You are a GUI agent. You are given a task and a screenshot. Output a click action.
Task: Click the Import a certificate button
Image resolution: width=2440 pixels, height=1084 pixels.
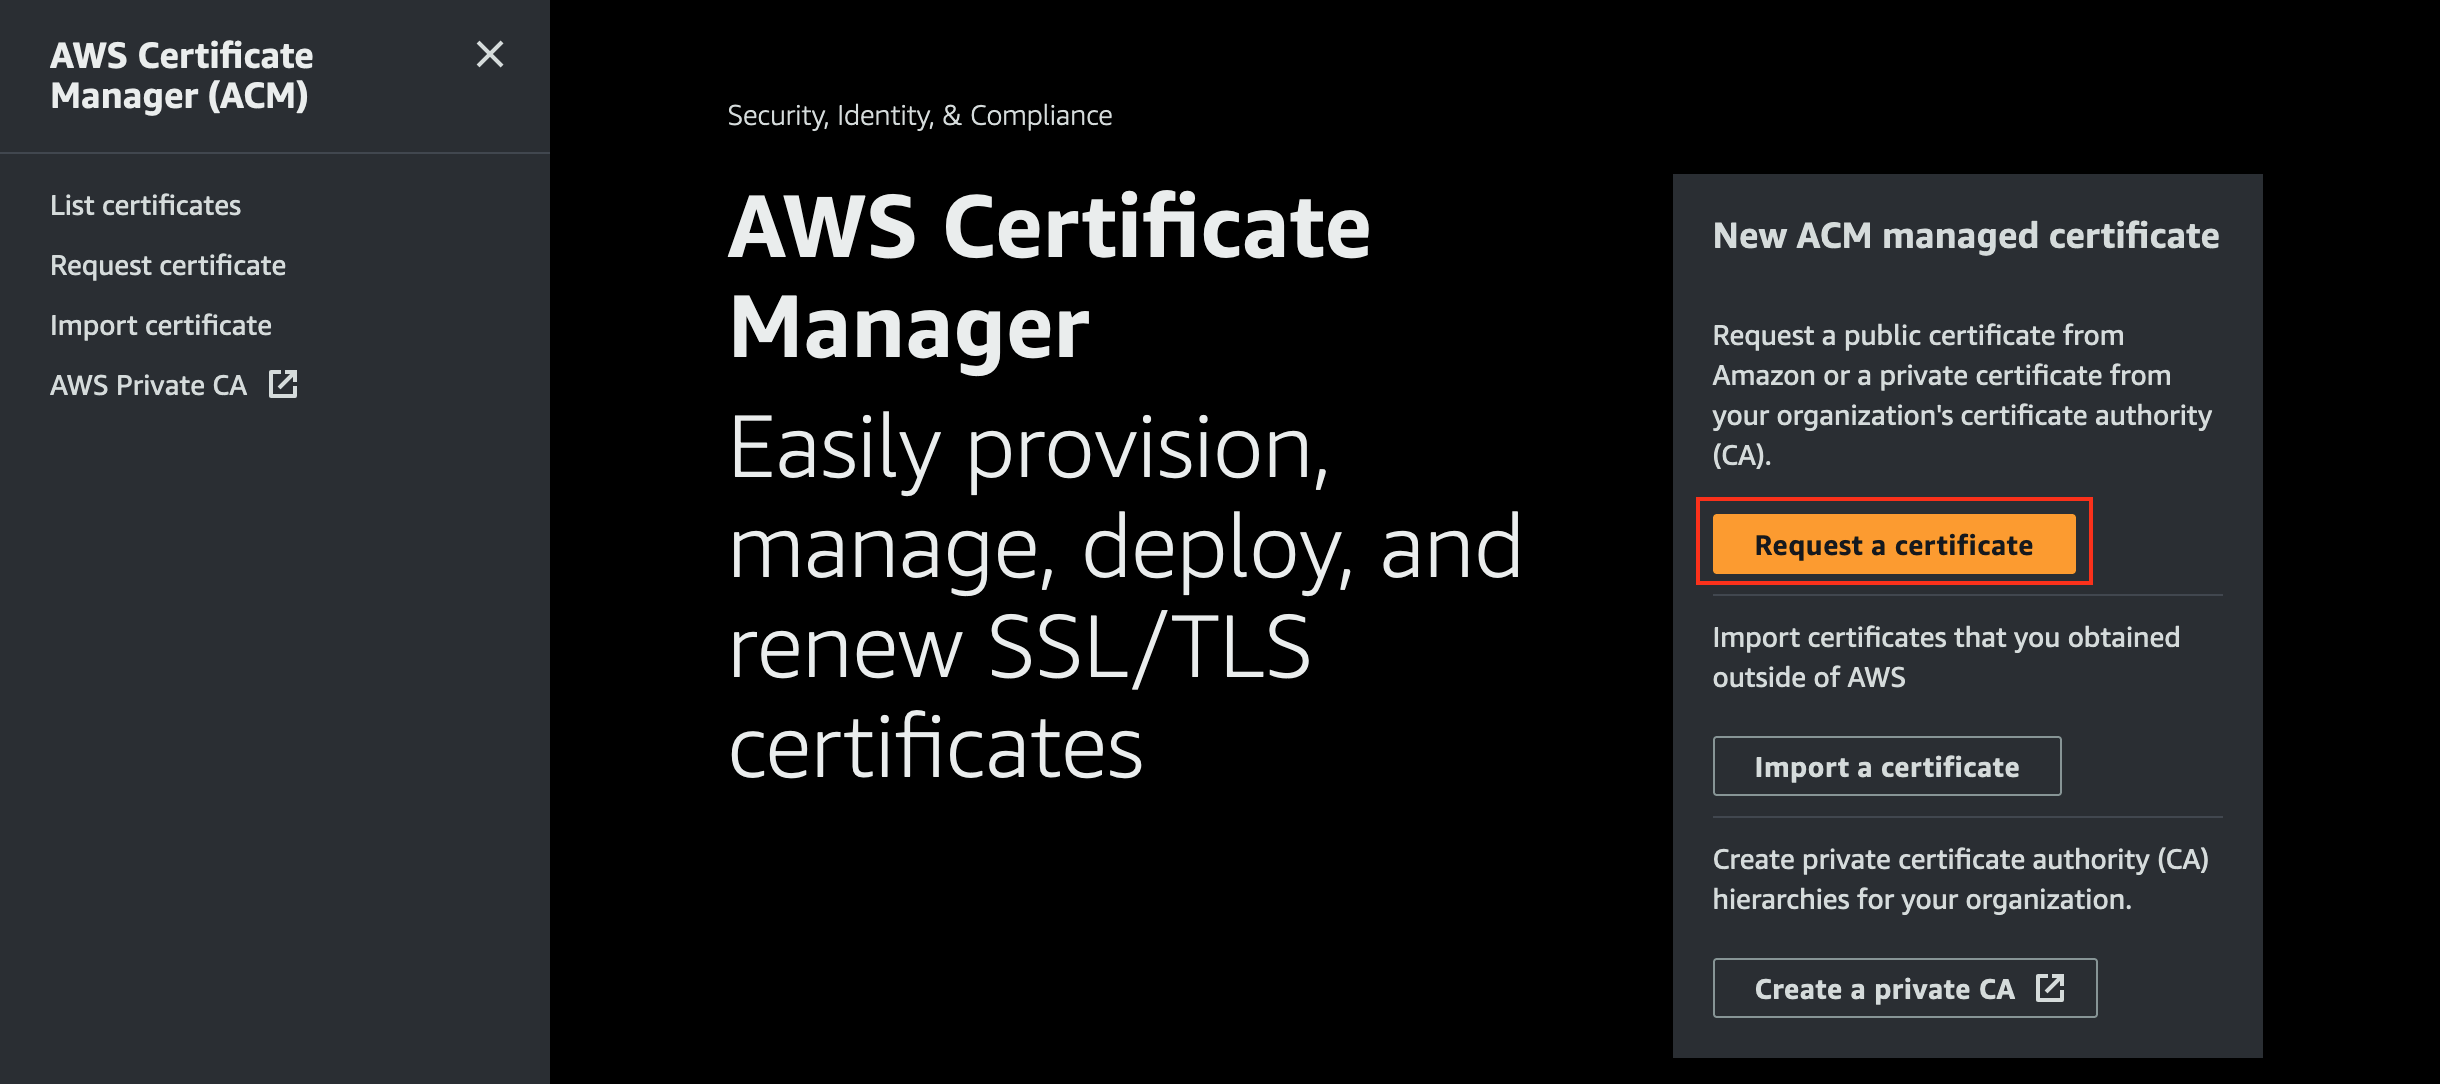[1886, 766]
